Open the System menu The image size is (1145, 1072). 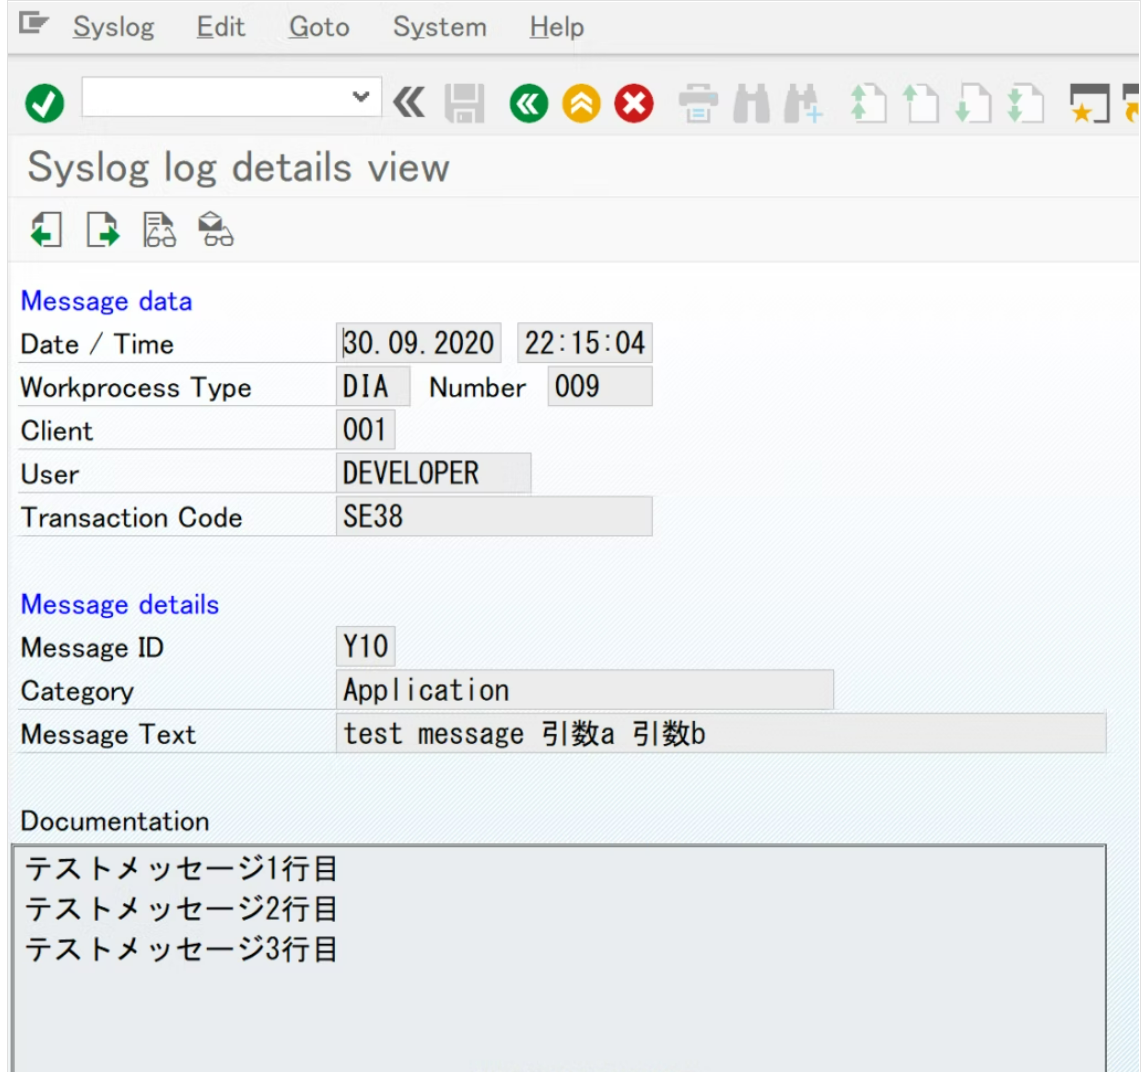(439, 27)
